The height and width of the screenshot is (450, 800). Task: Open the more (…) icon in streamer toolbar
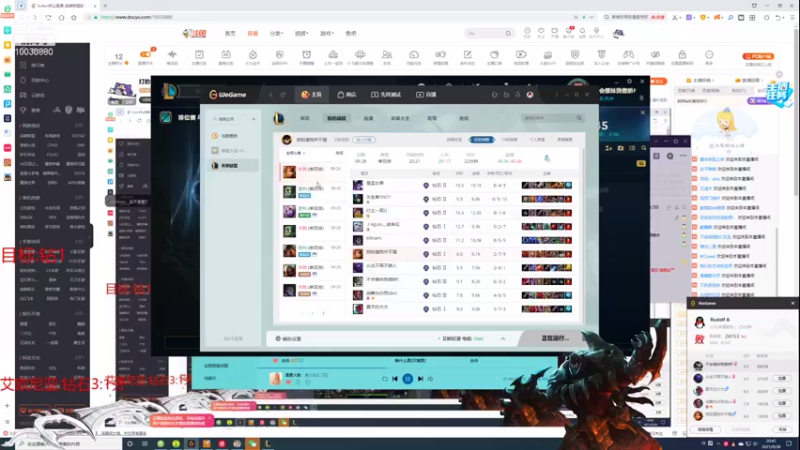[x=709, y=55]
